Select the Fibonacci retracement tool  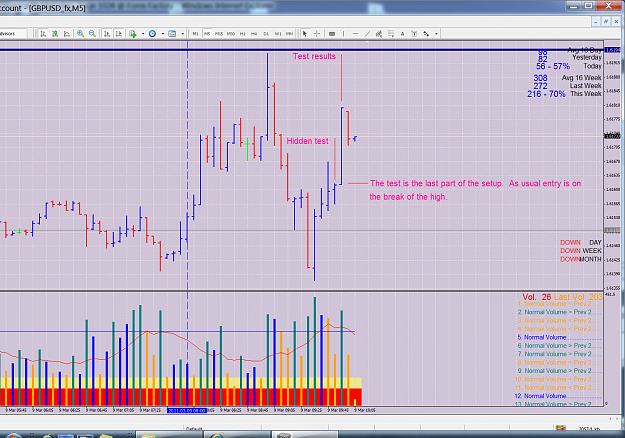[391, 34]
